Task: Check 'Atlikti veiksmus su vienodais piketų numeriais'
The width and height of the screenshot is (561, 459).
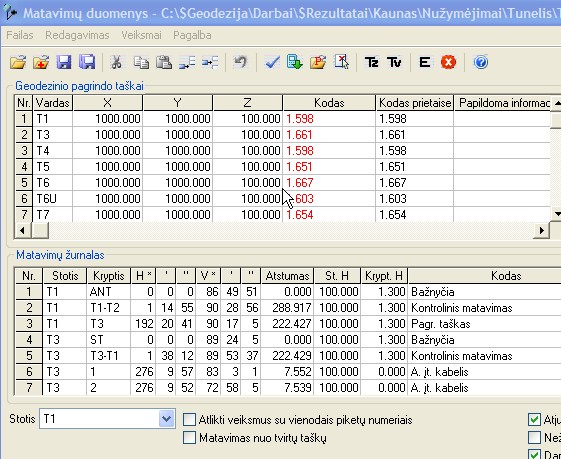Action: pos(189,420)
